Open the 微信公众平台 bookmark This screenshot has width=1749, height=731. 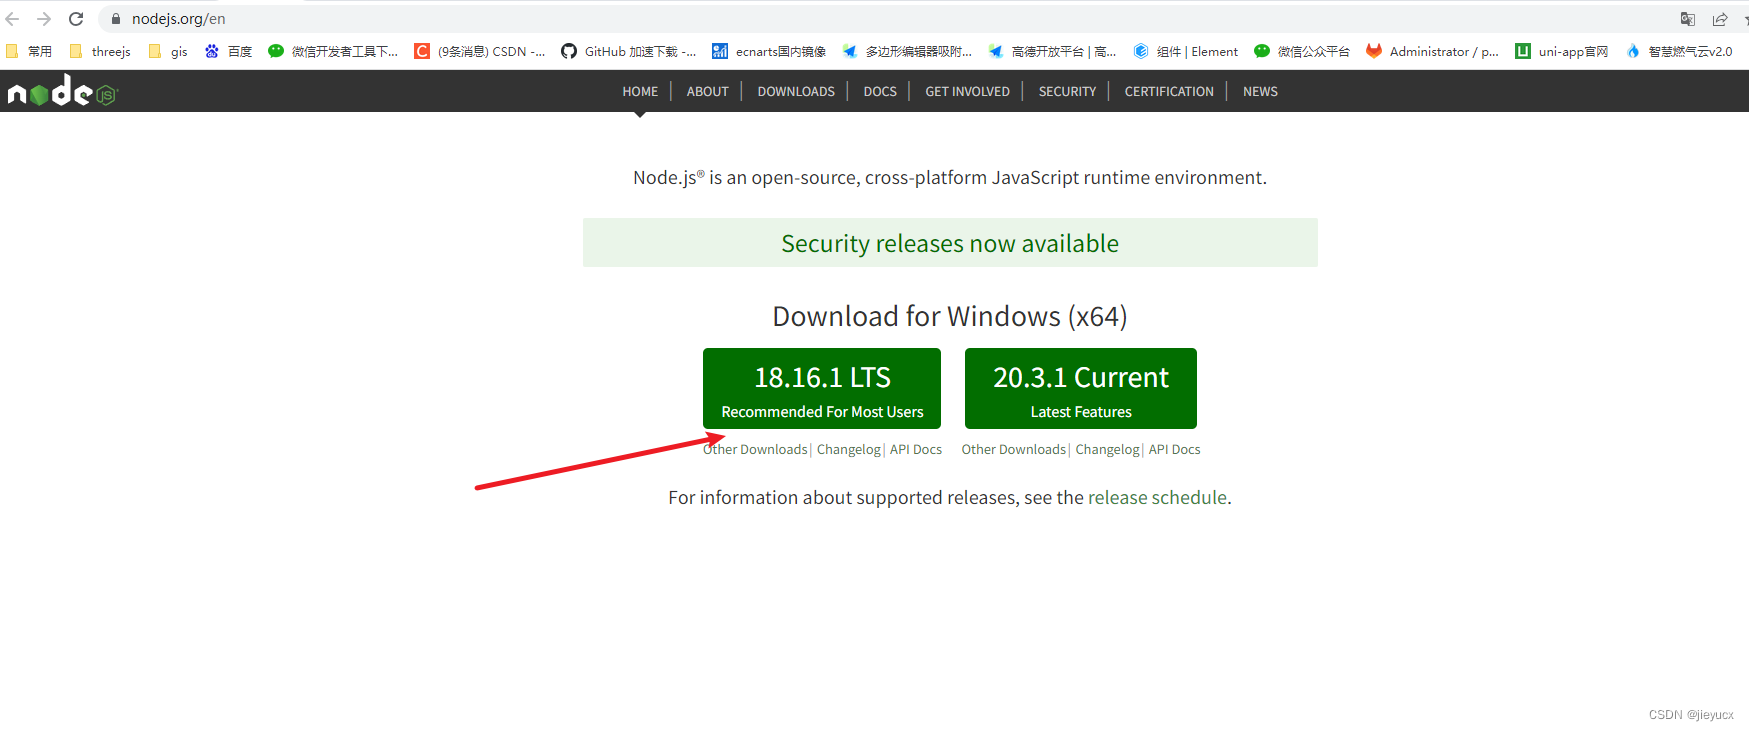tap(1302, 51)
